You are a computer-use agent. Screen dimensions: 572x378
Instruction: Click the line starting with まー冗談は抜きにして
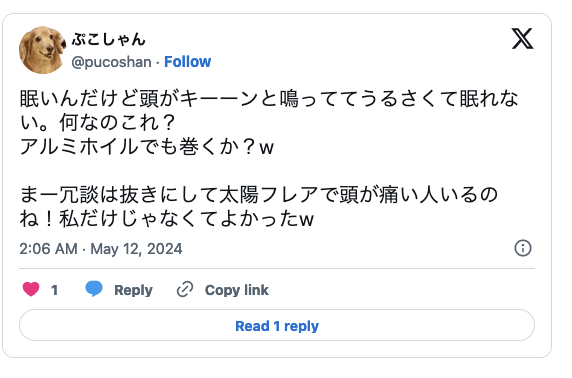[x=259, y=194]
